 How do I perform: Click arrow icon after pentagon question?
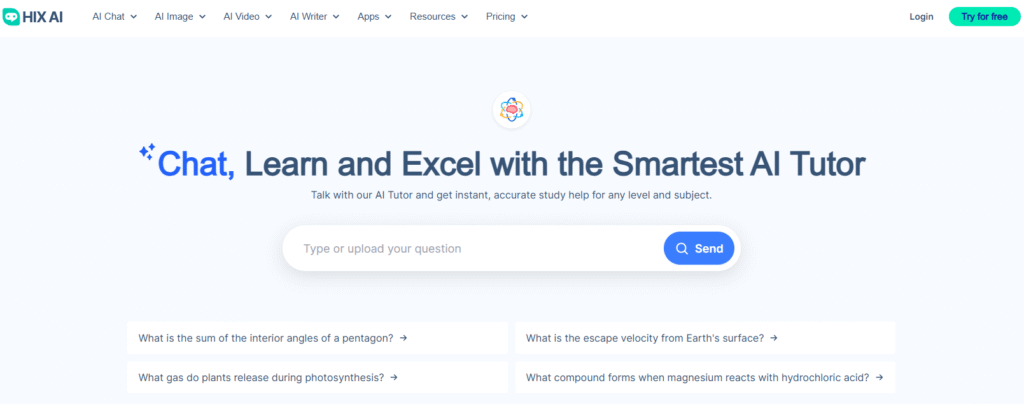403,338
